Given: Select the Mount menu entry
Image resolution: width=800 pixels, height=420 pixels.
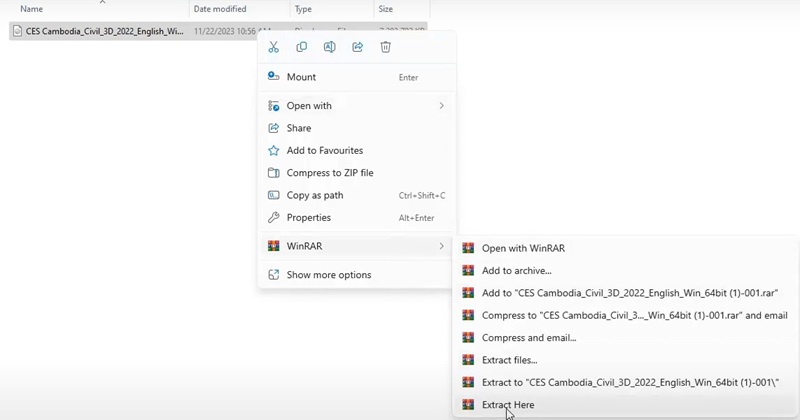Looking at the screenshot, I should 357,77.
